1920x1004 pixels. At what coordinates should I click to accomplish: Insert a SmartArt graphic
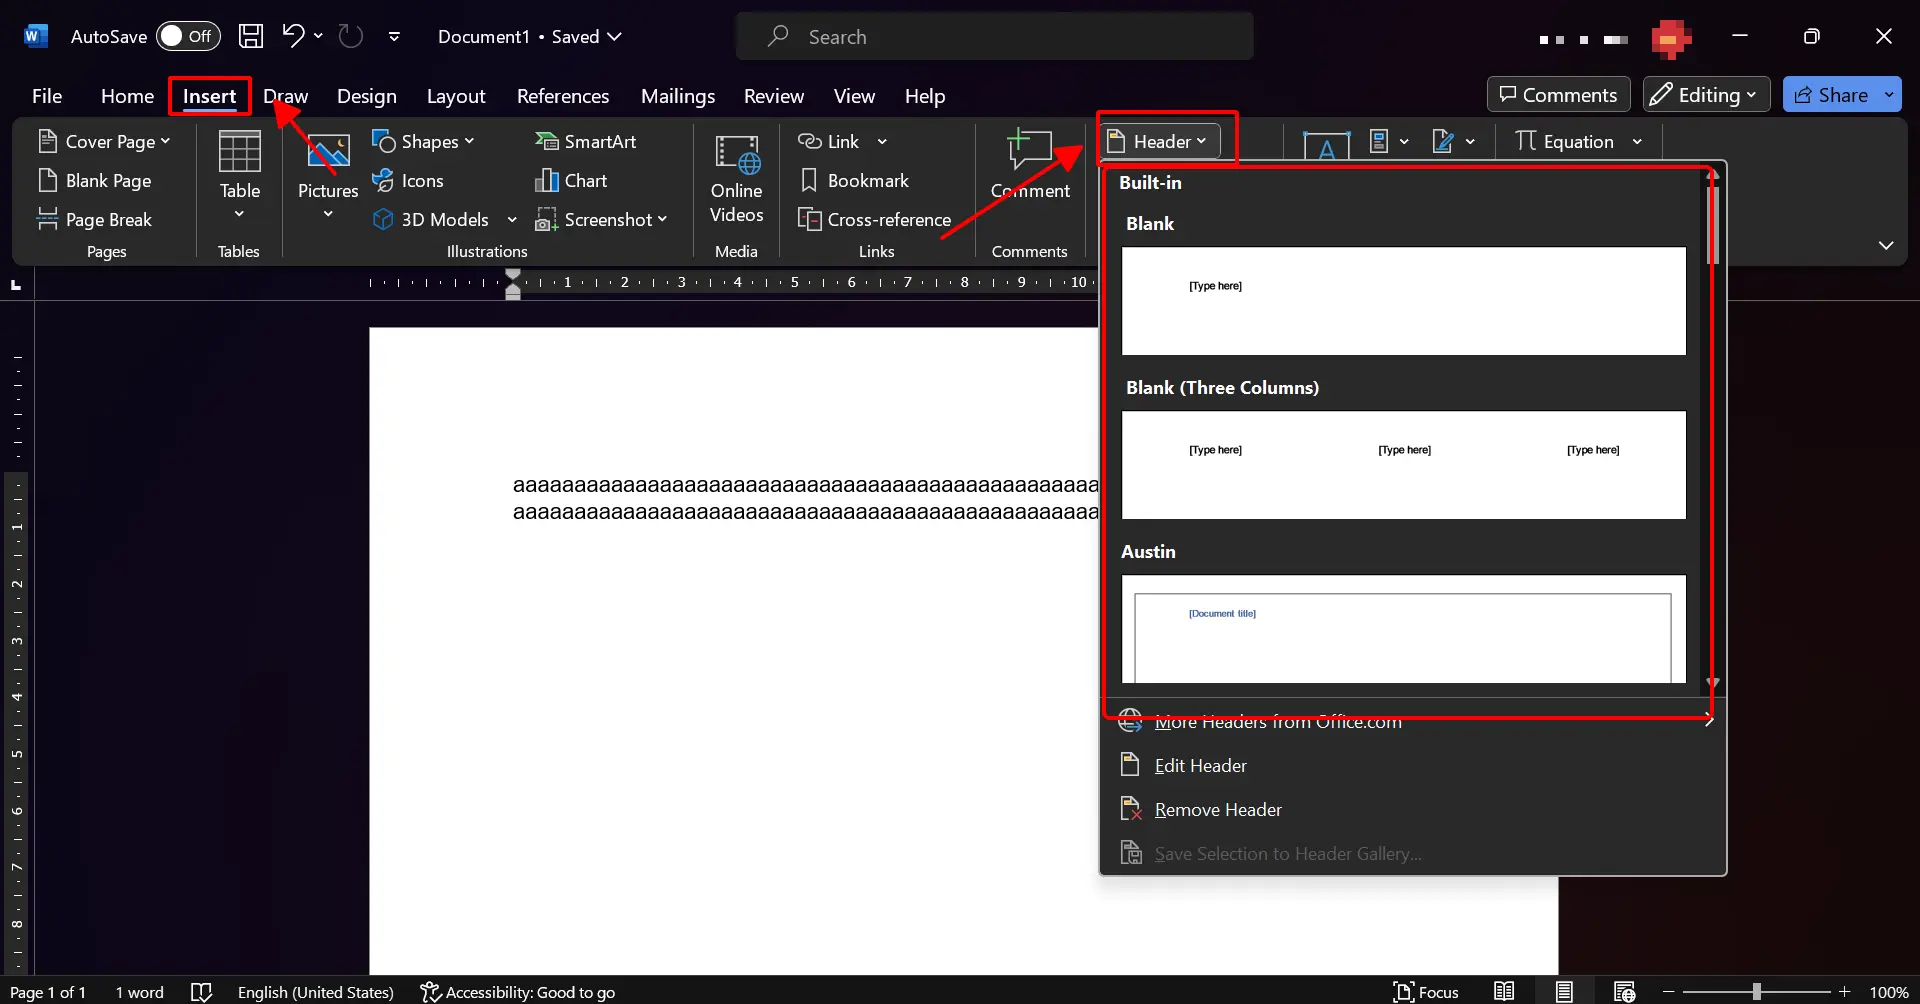(586, 141)
